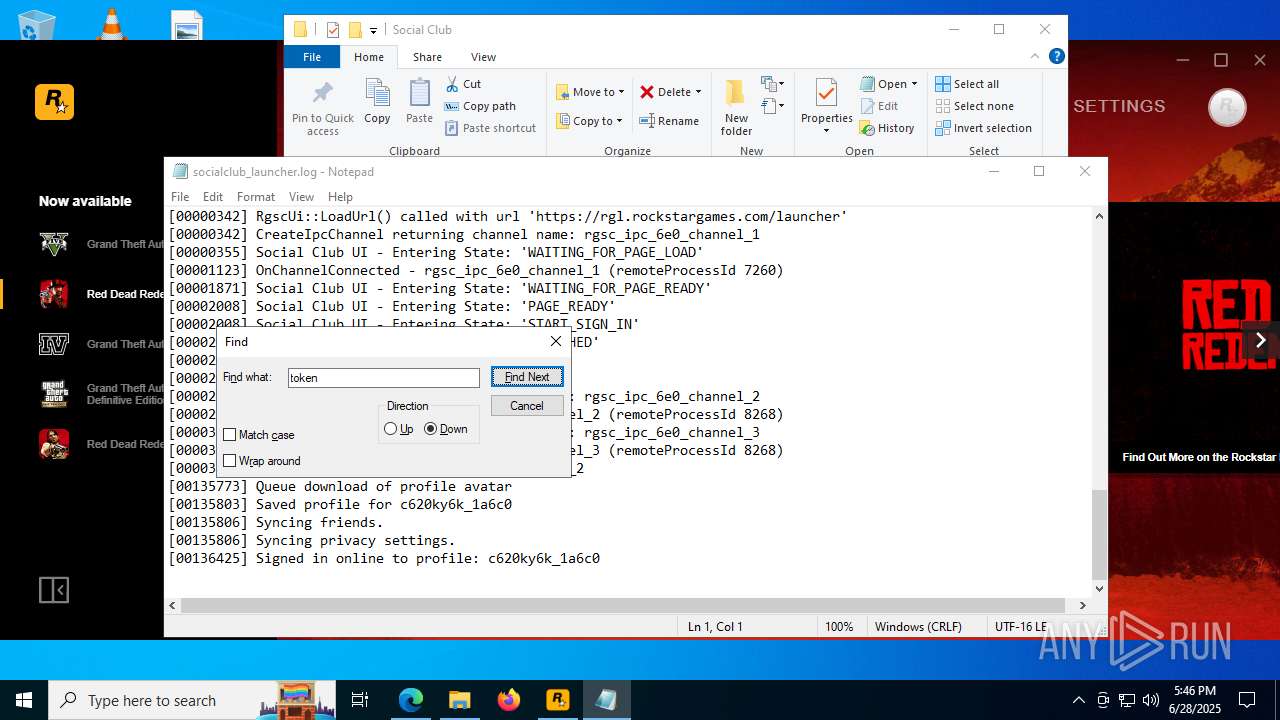The height and width of the screenshot is (720, 1280).
Task: Open Firefox from taskbar
Action: [509, 700]
